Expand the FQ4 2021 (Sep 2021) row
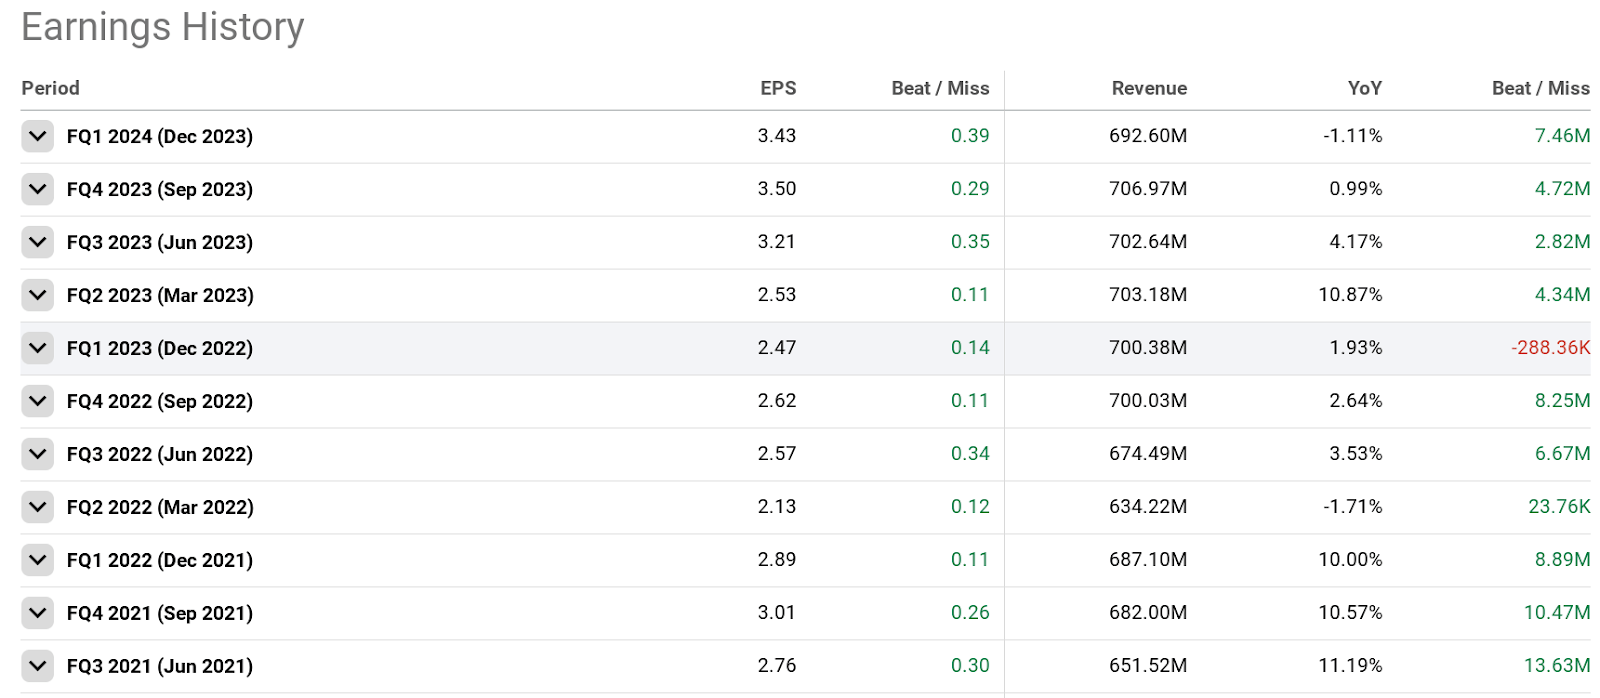This screenshot has height=698, width=1600. coord(37,613)
